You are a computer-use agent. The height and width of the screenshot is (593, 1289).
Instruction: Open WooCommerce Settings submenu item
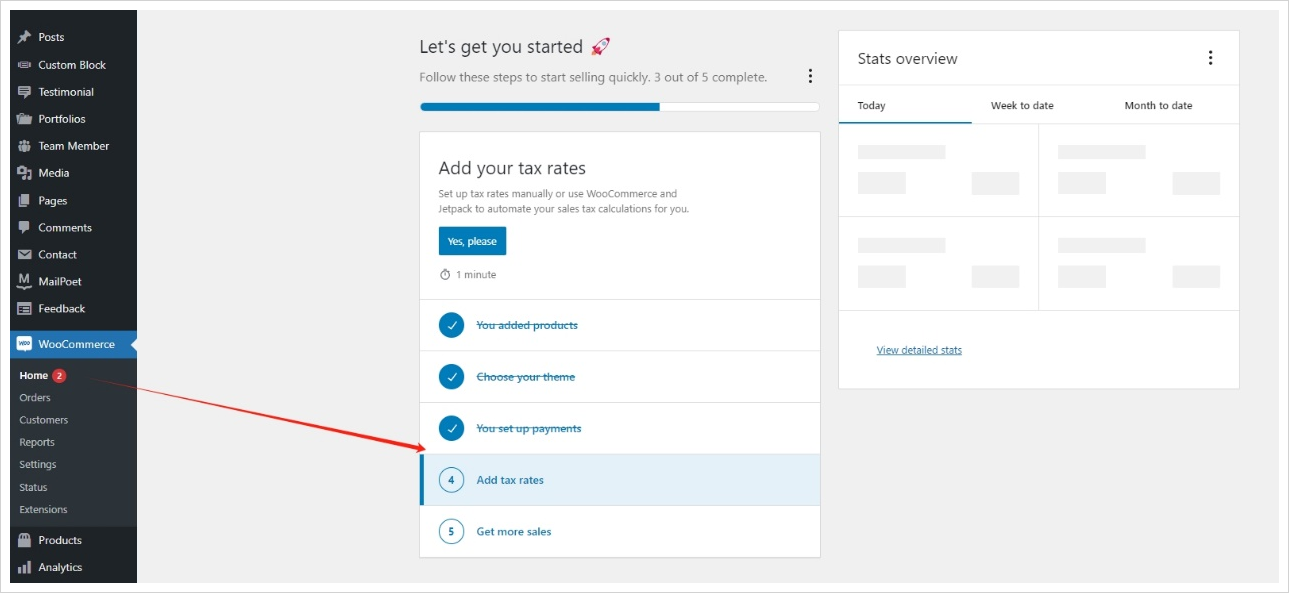tap(38, 465)
